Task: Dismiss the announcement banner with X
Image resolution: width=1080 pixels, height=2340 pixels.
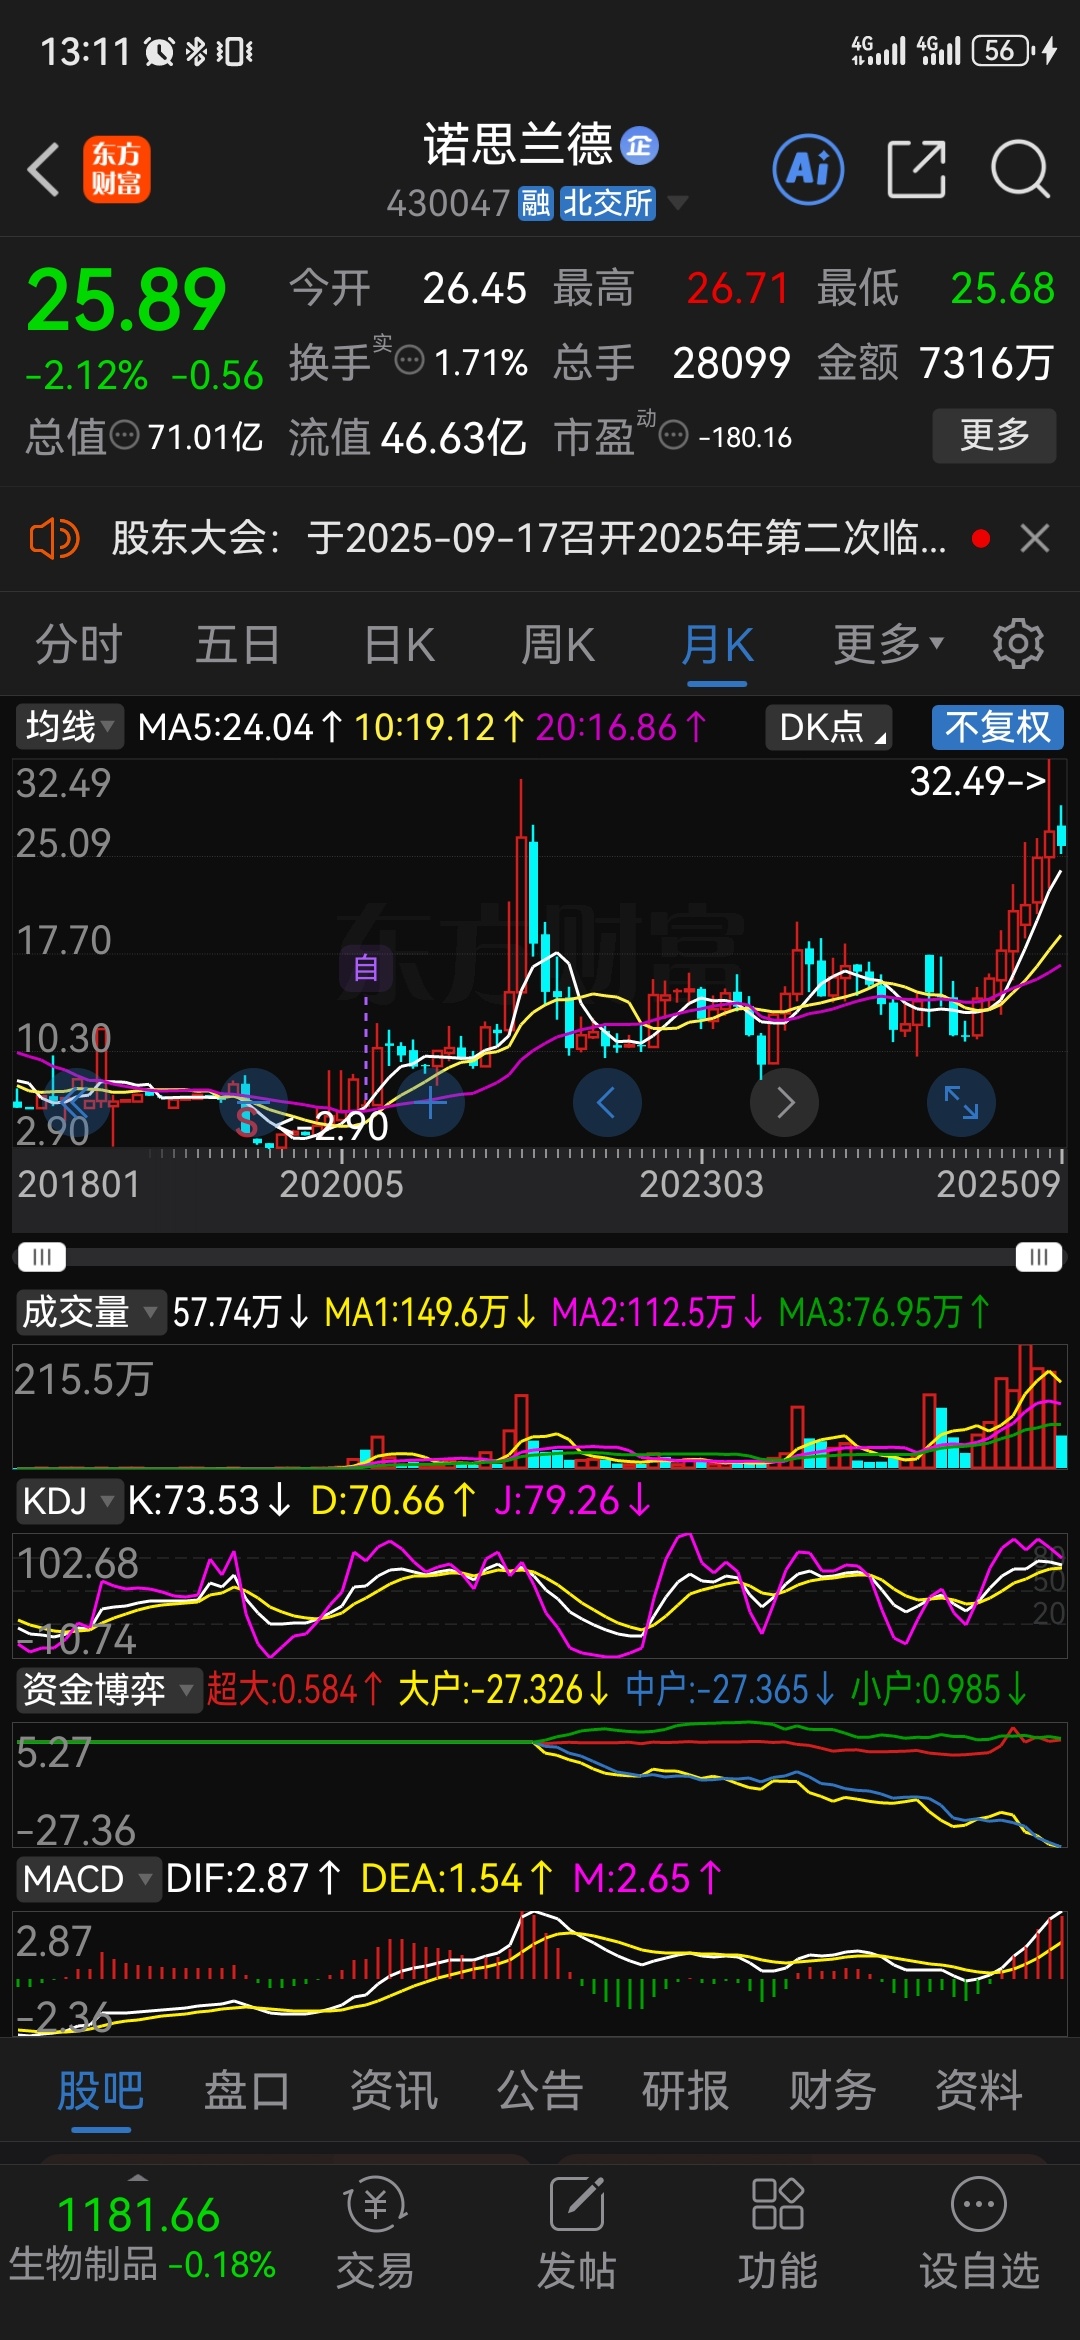Action: point(1035,539)
